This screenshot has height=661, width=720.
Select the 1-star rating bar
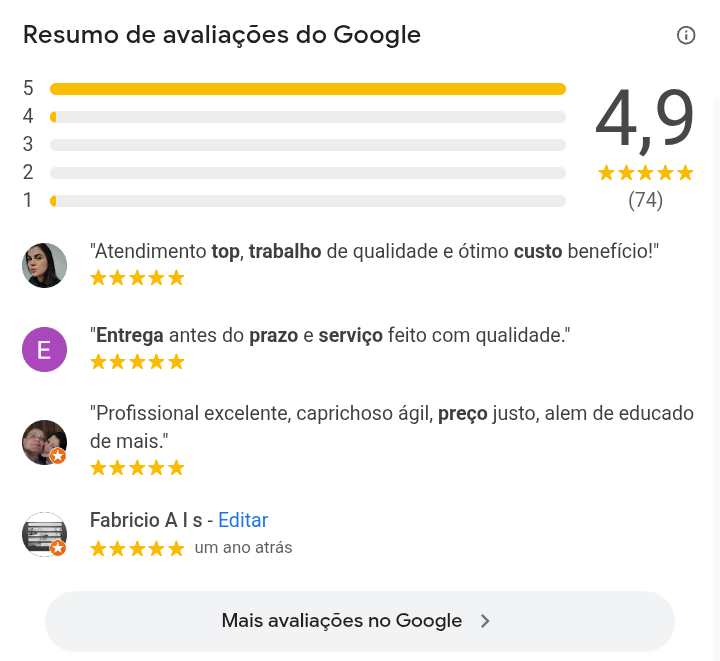coord(308,201)
